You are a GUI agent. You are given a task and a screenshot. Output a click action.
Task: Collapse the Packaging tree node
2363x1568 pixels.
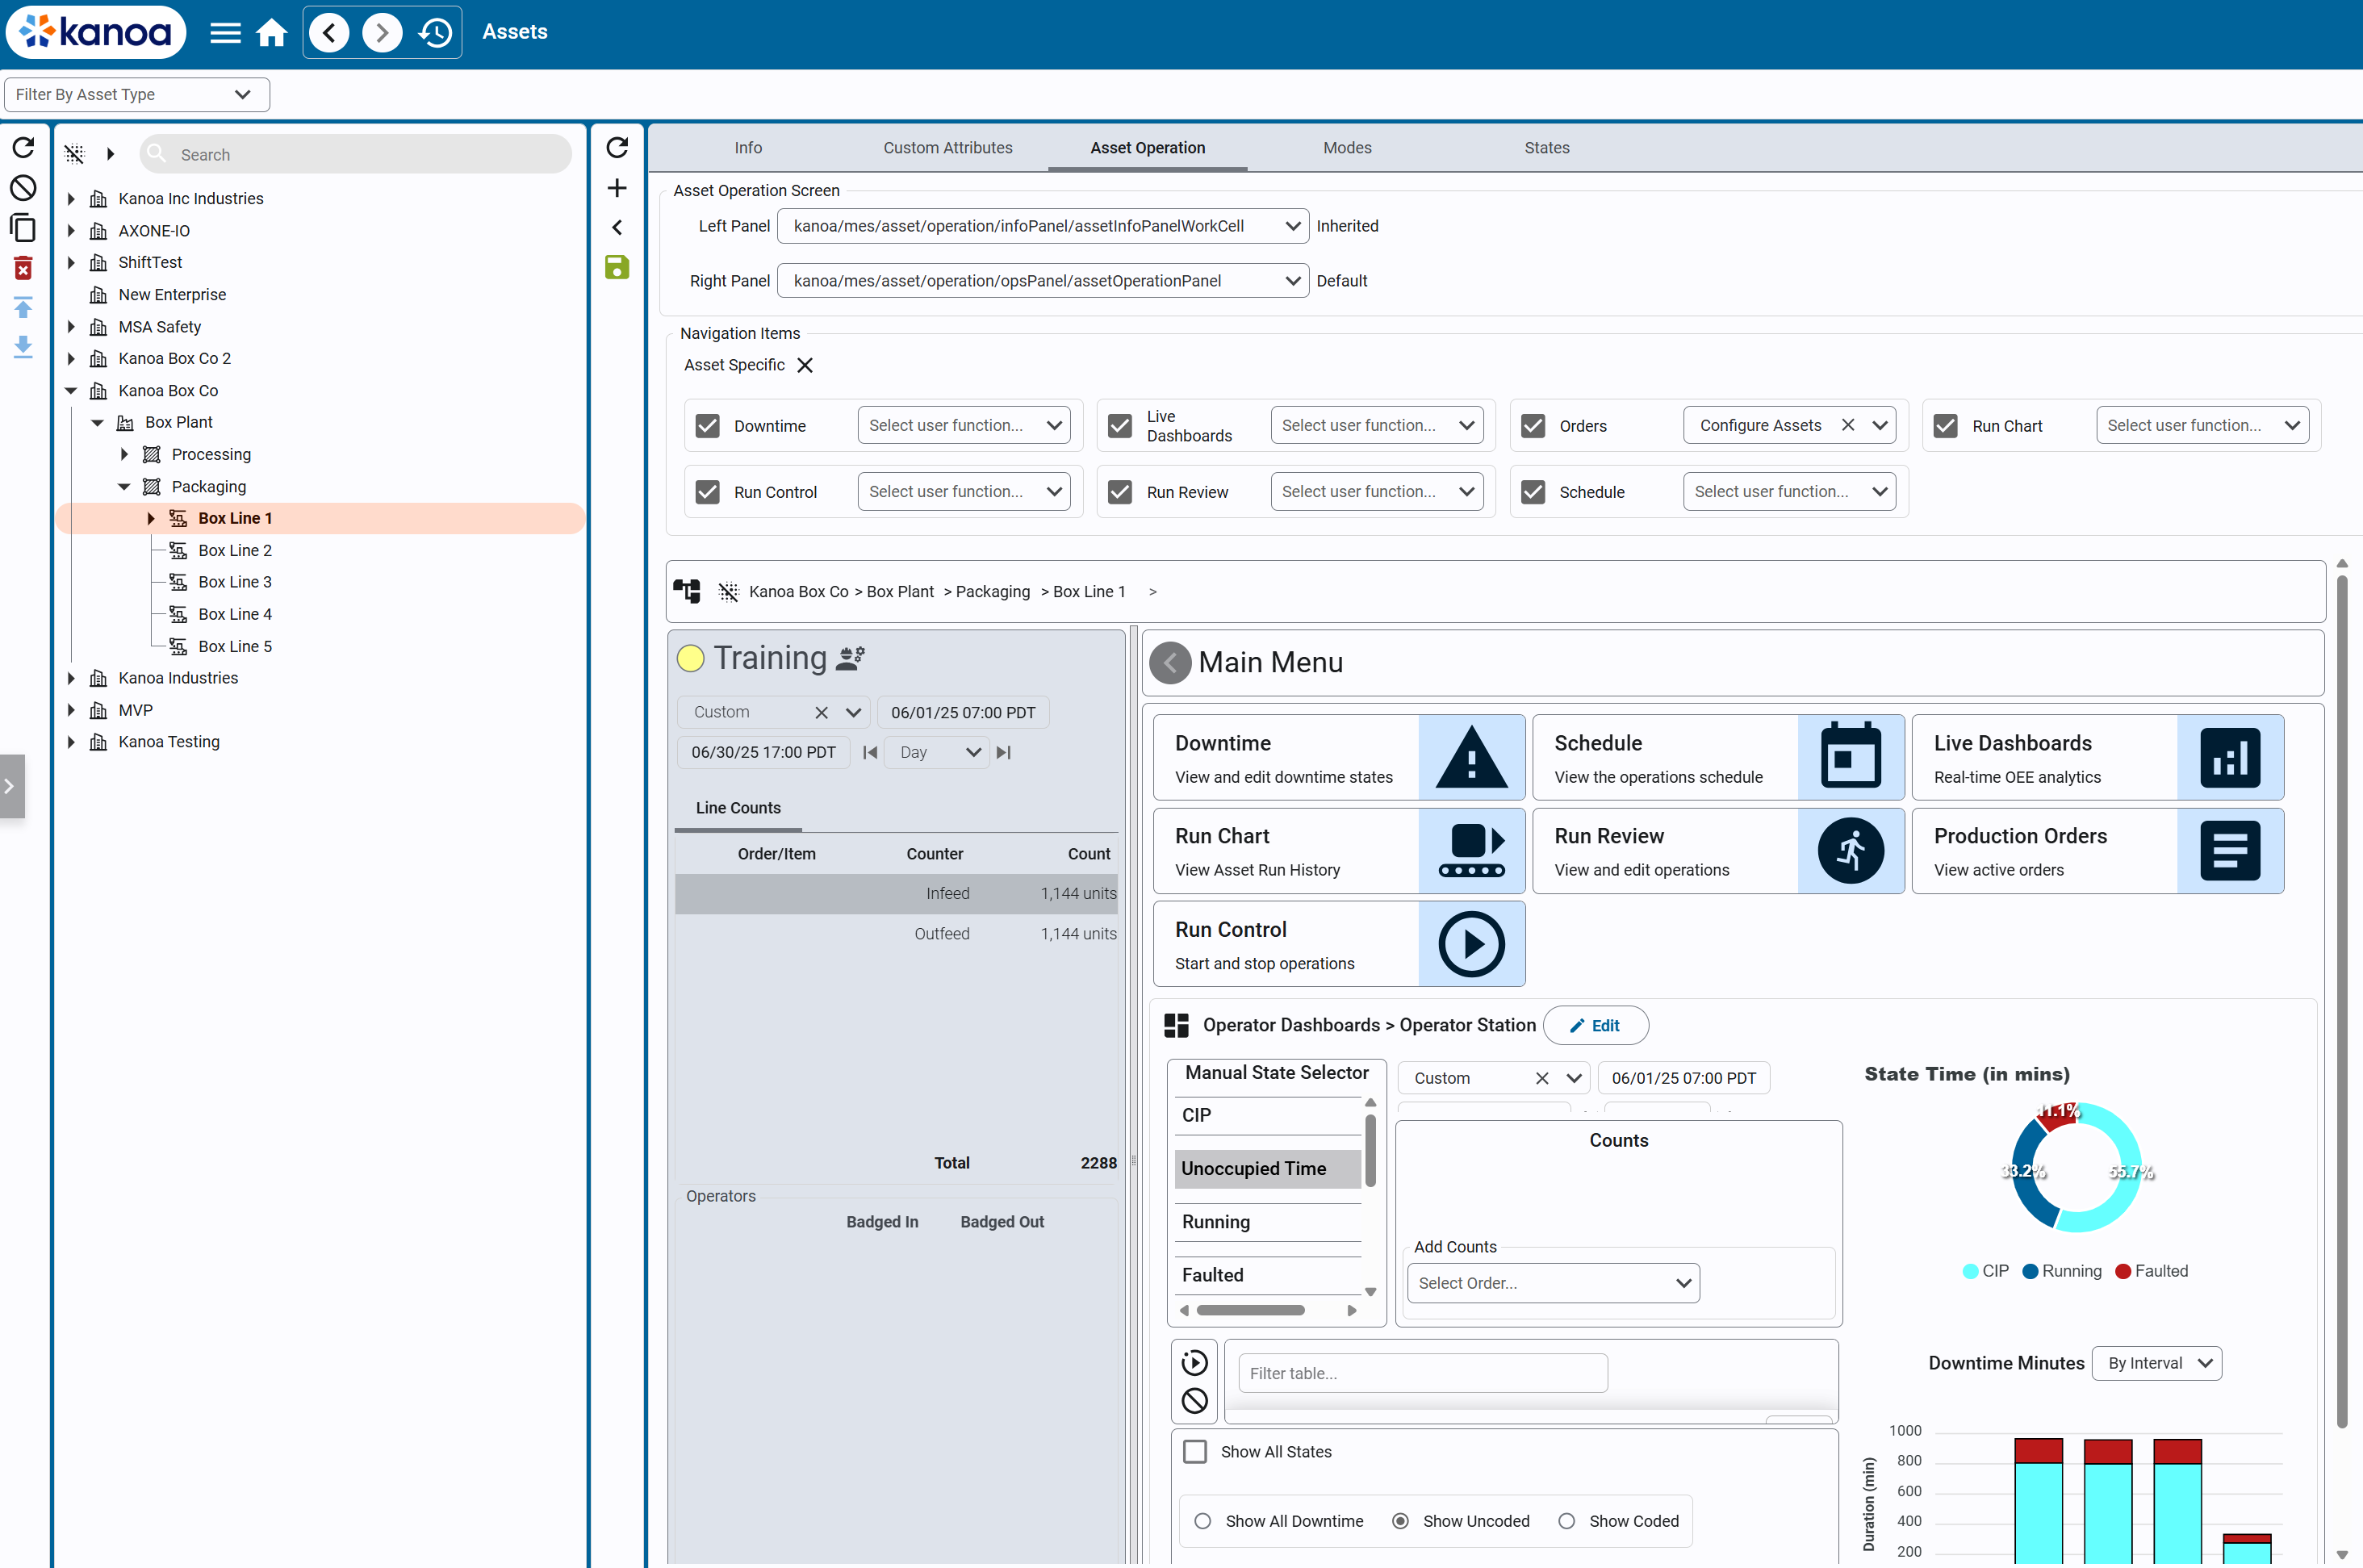point(124,487)
